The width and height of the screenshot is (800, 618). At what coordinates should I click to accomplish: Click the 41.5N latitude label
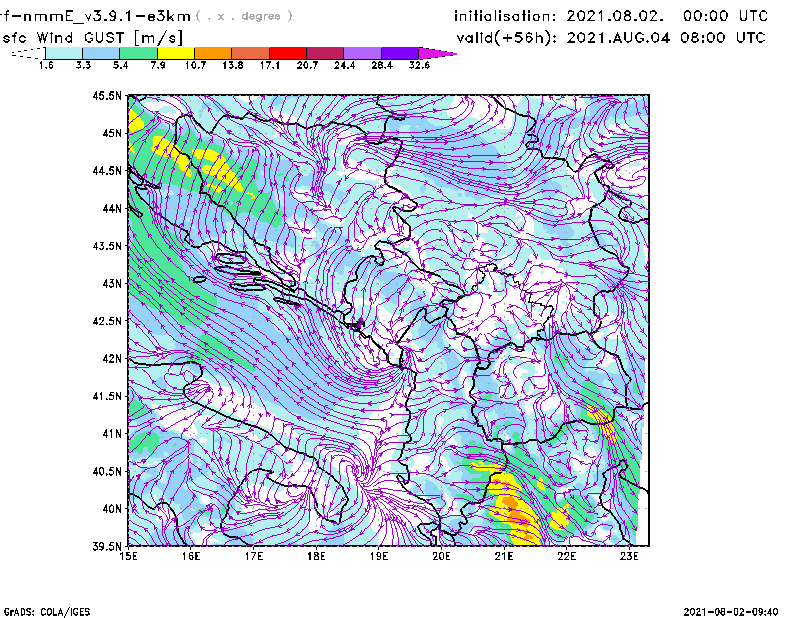point(107,396)
